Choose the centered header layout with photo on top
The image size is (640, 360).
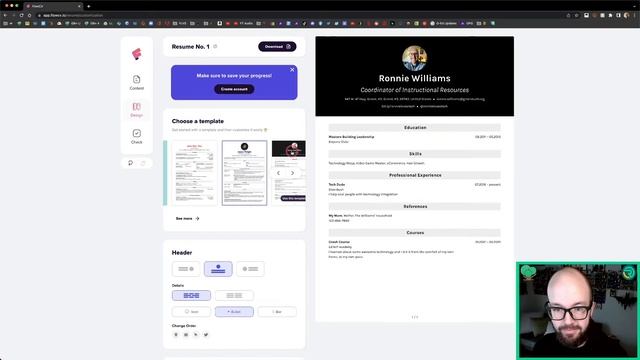[218, 269]
